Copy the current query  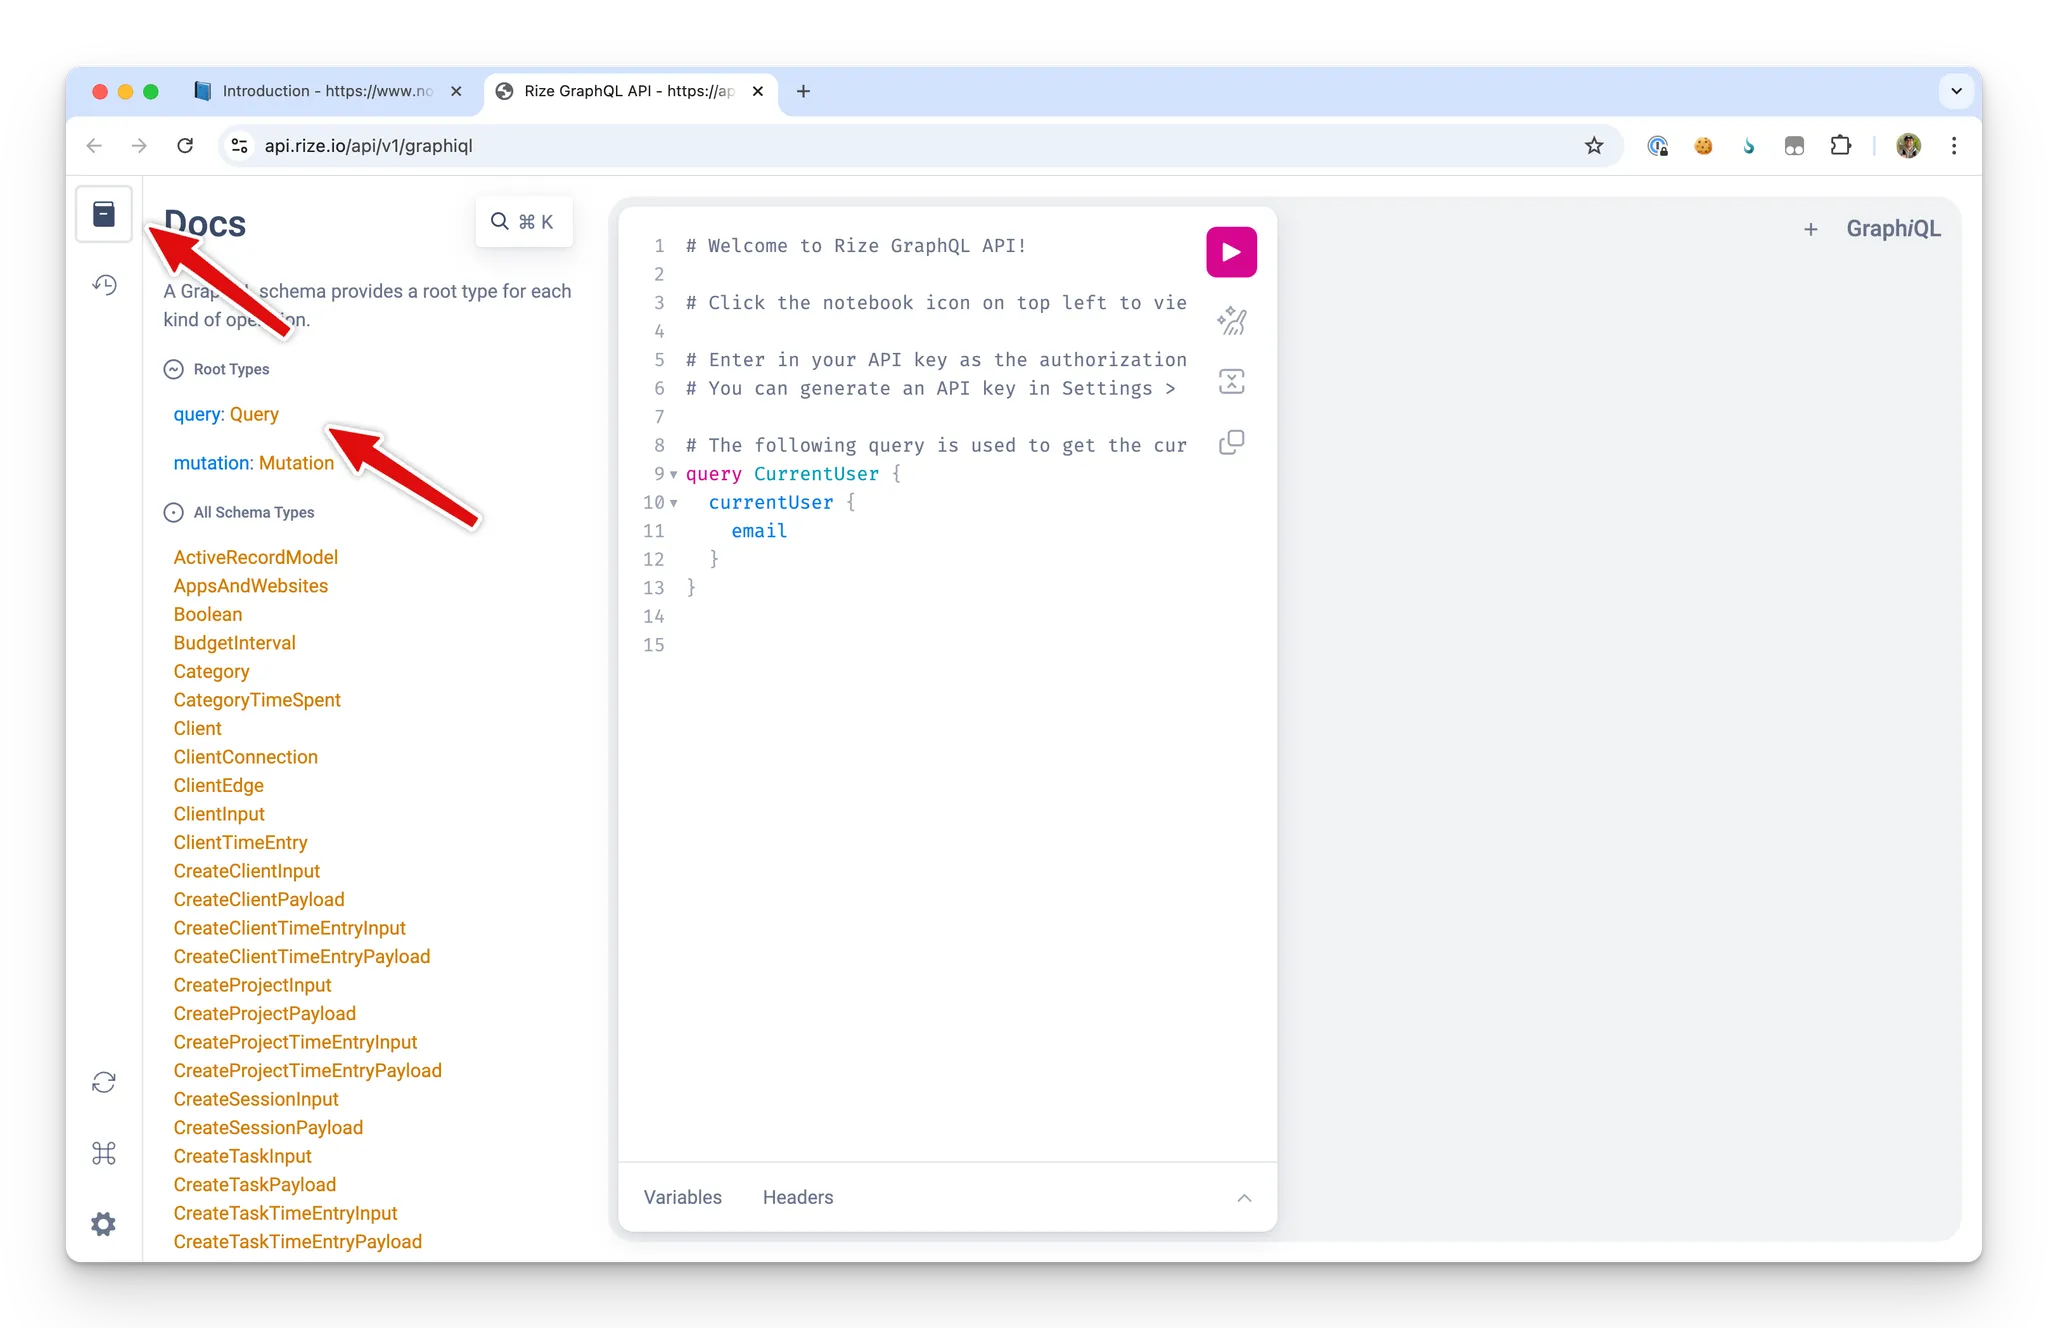[1230, 442]
